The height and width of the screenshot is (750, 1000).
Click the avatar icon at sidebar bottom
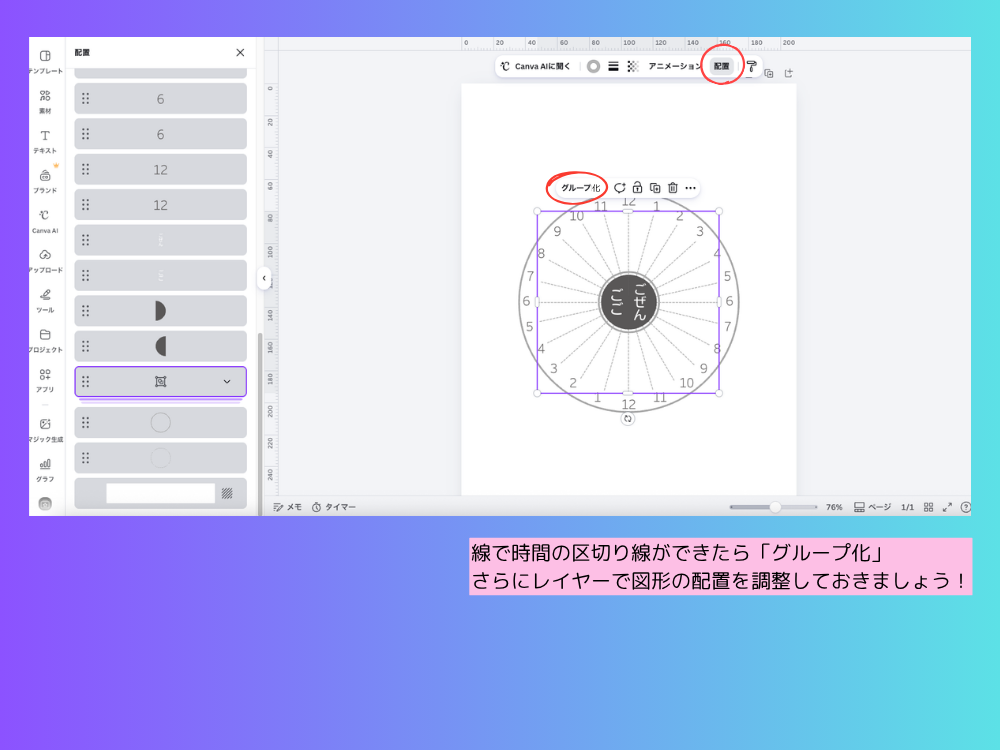[x=45, y=504]
